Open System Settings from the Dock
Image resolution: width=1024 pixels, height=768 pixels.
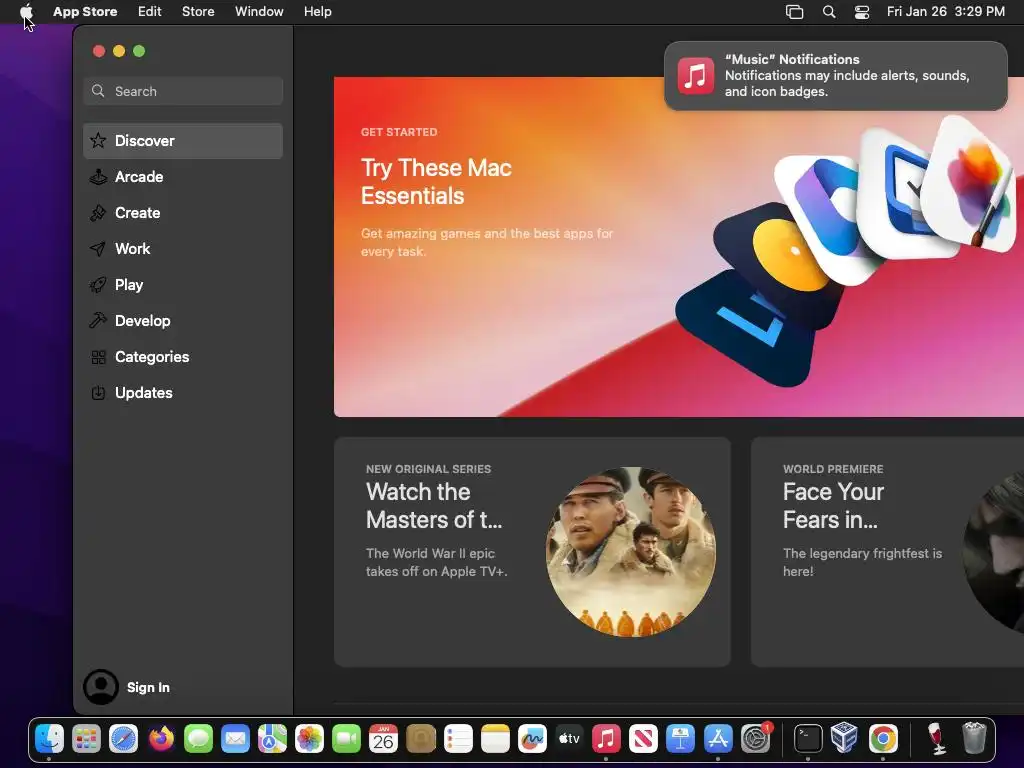tap(755, 739)
